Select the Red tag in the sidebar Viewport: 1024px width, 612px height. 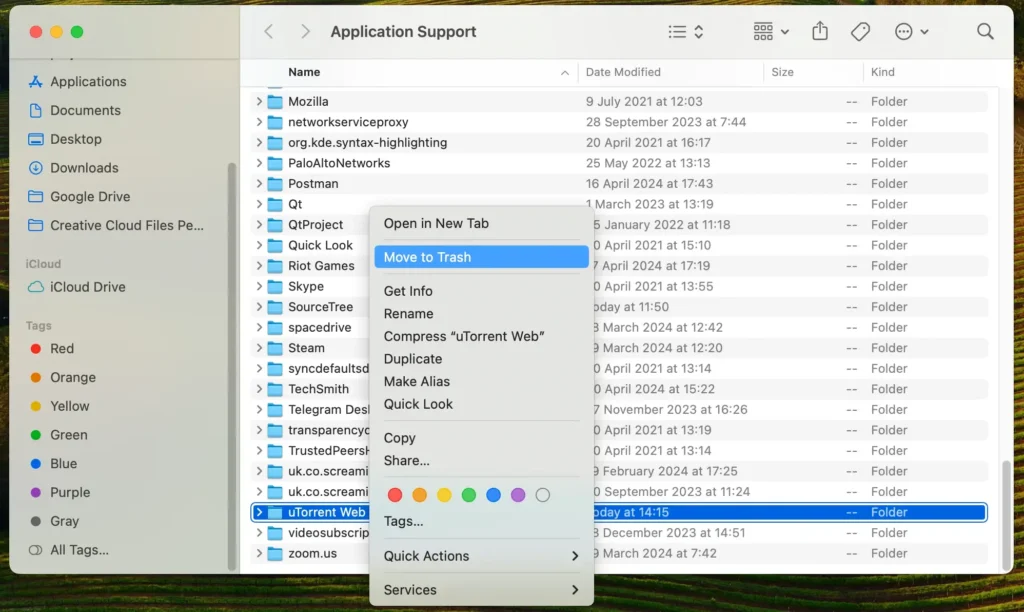tap(52, 349)
